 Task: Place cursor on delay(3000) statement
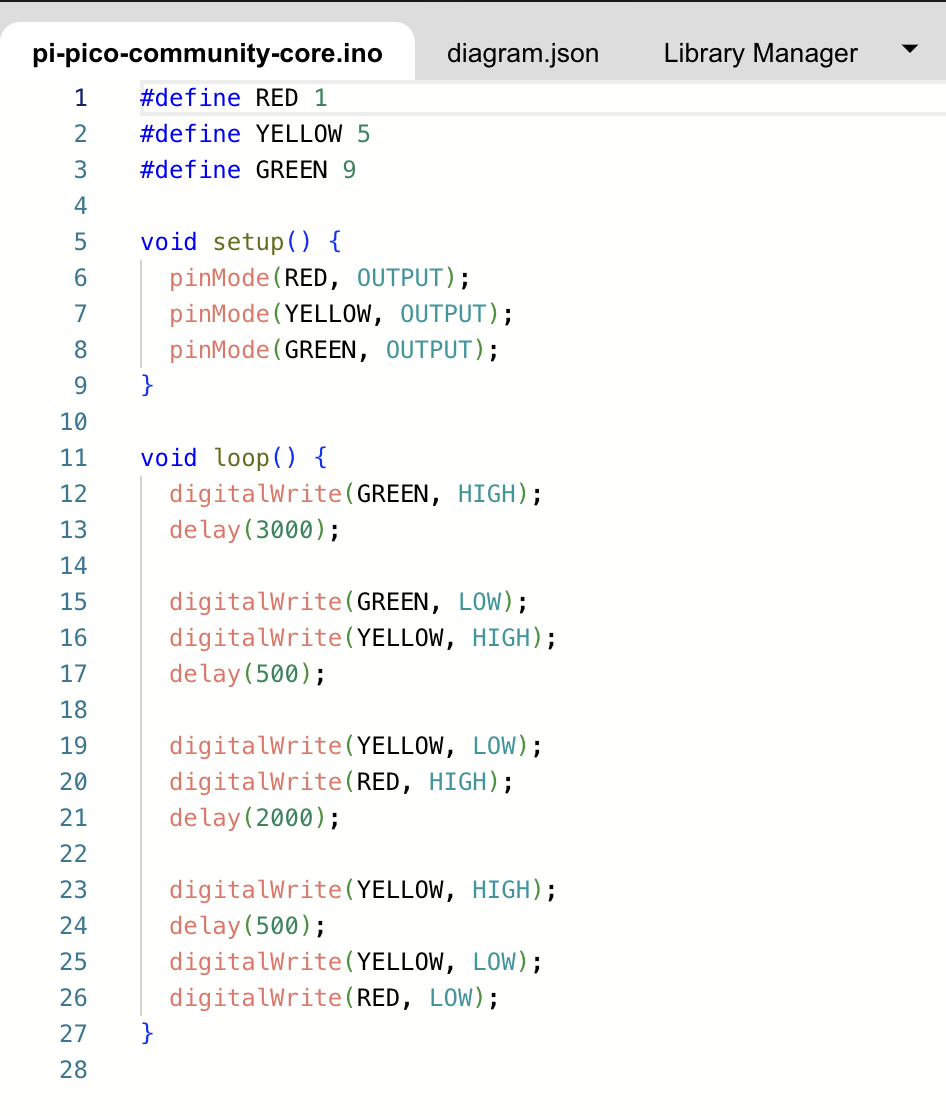254,530
